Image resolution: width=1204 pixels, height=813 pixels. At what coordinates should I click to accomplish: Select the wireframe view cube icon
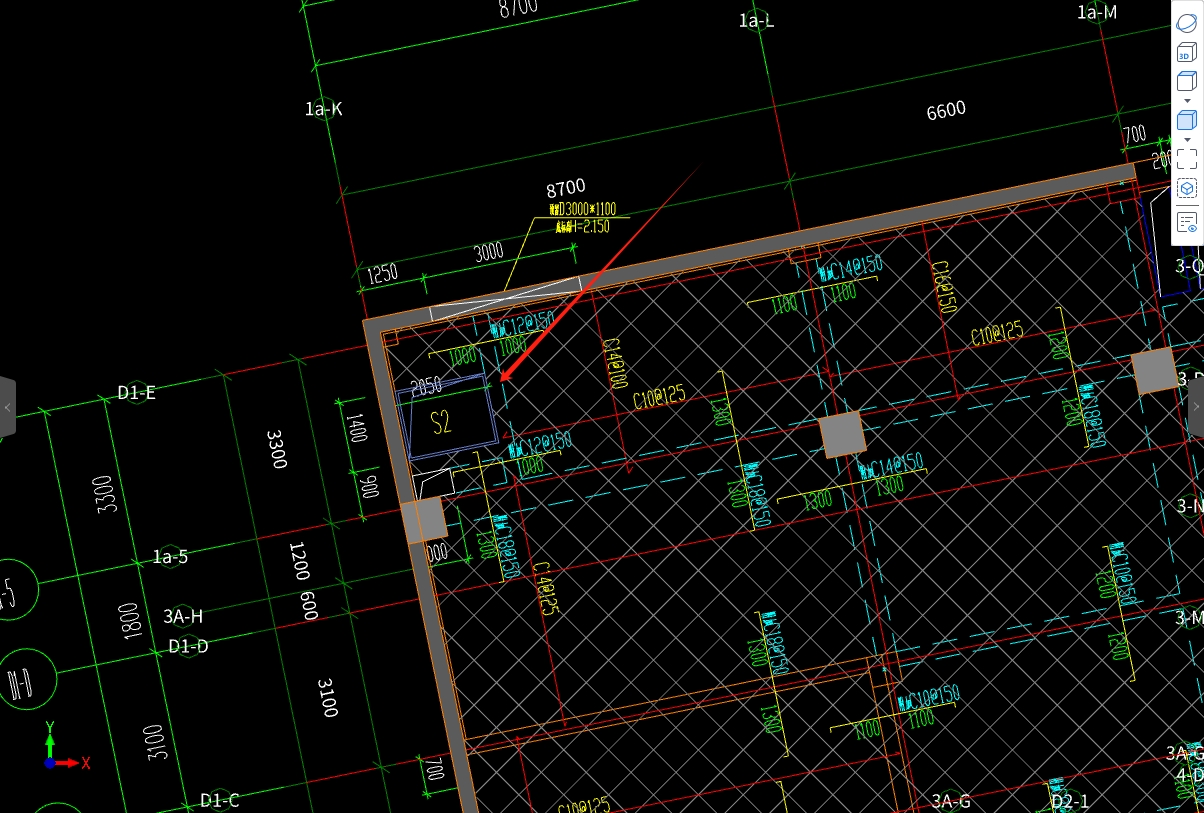point(1187,82)
